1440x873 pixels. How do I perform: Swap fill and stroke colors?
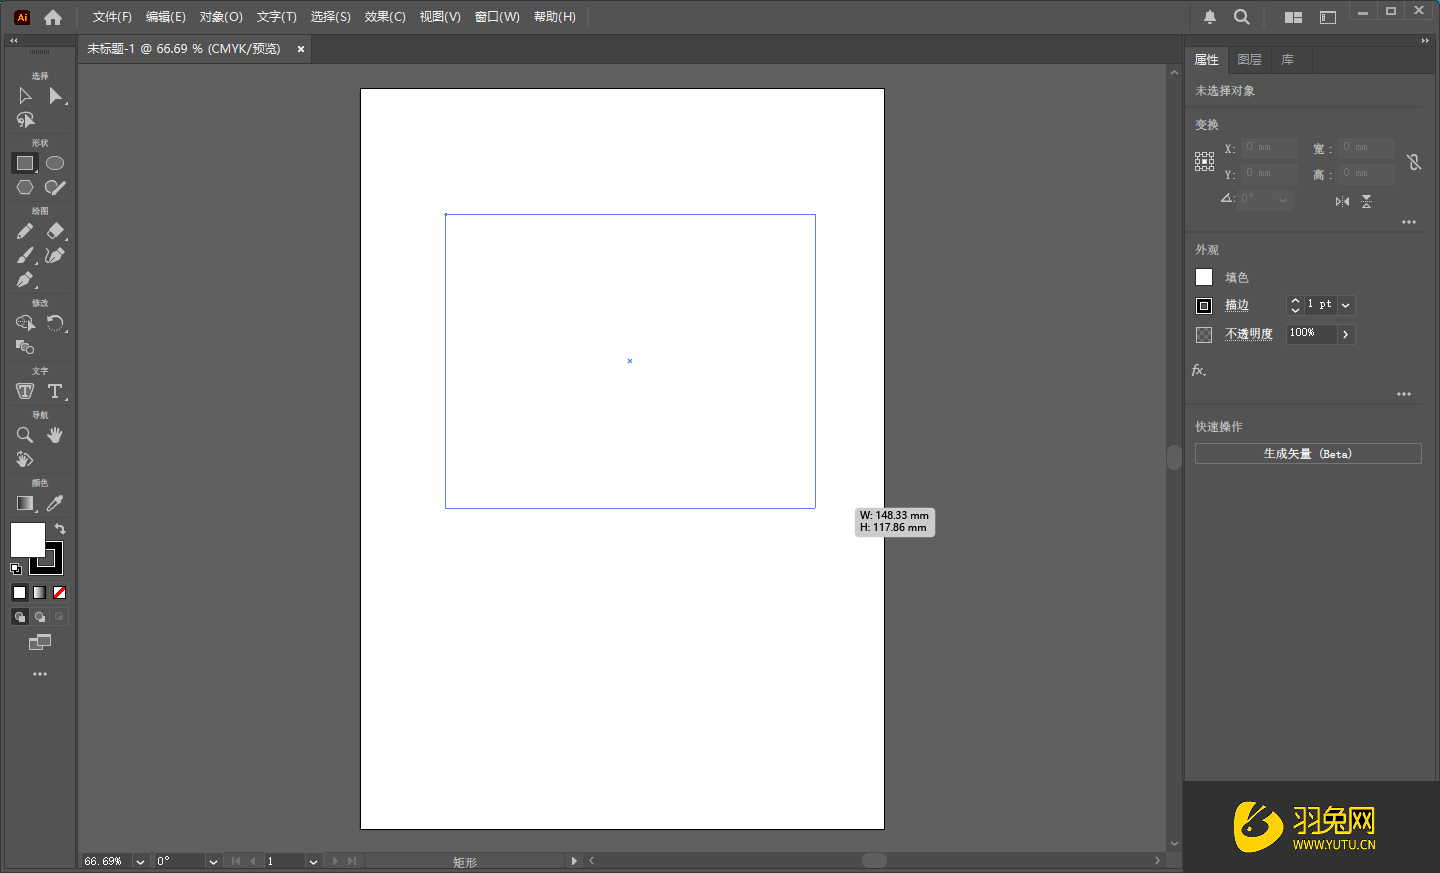coord(60,528)
